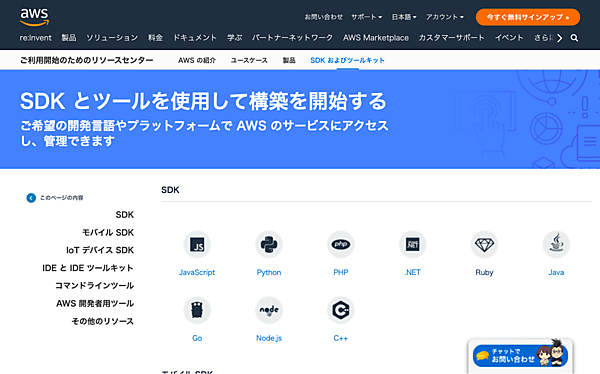This screenshot has width=600, height=374.
Task: Click the SDK section heading
Action: click(170, 190)
